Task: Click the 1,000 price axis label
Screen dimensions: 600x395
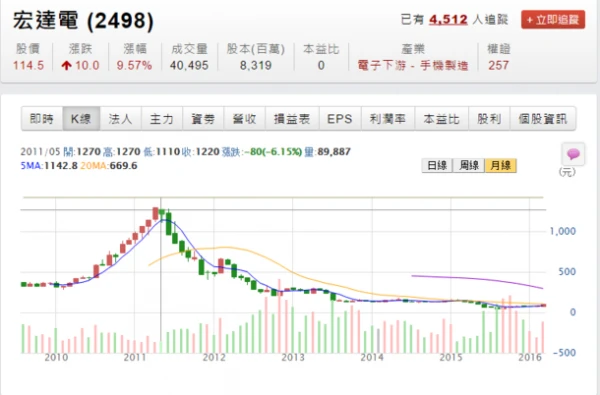Action: 562,231
